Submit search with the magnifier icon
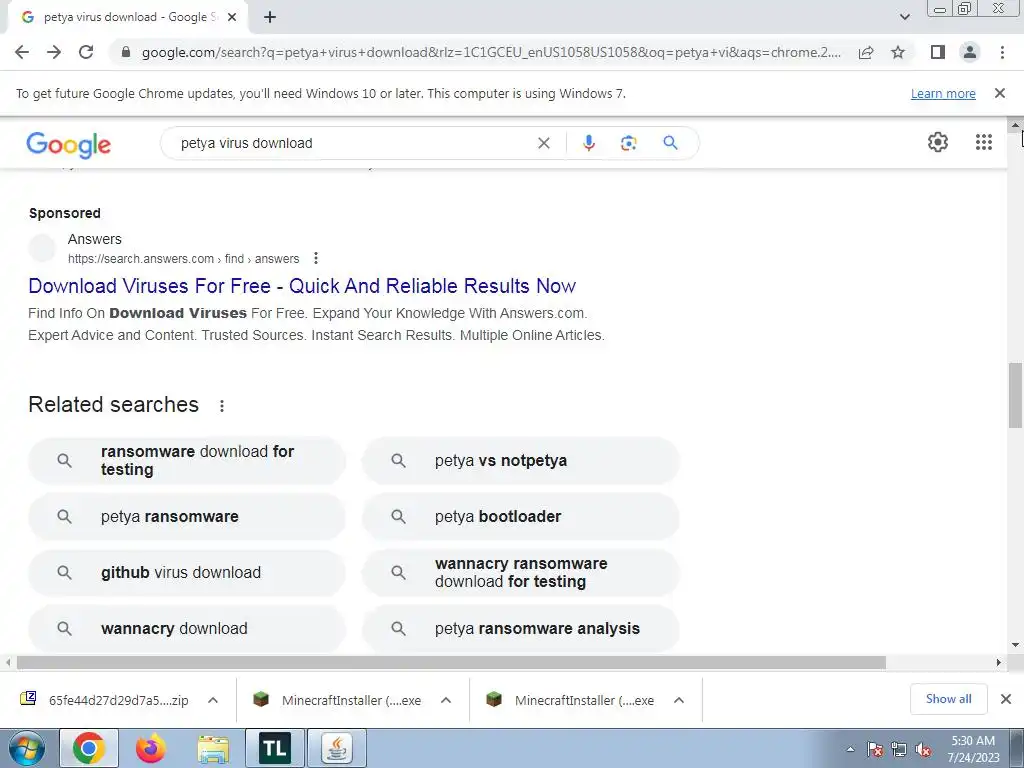The height and width of the screenshot is (768, 1024). click(670, 143)
